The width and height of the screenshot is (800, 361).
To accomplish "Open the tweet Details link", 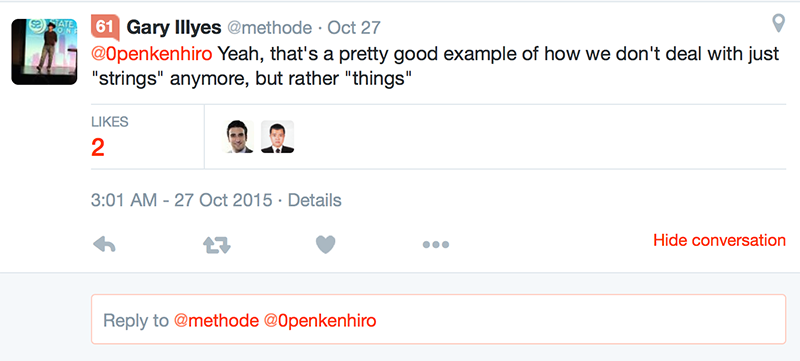I will pyautogui.click(x=315, y=200).
